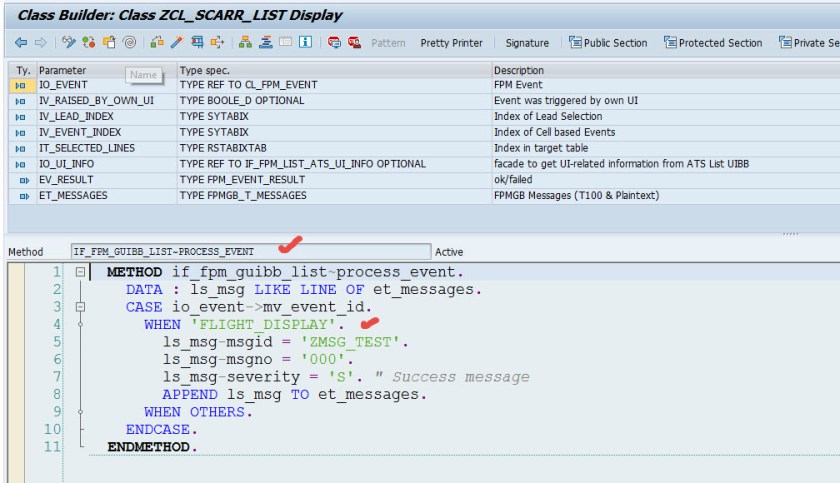The image size is (840, 483).
Task: Click the importing icon for IV_RAISED_BY_OWN_UI
Action: pos(20,101)
